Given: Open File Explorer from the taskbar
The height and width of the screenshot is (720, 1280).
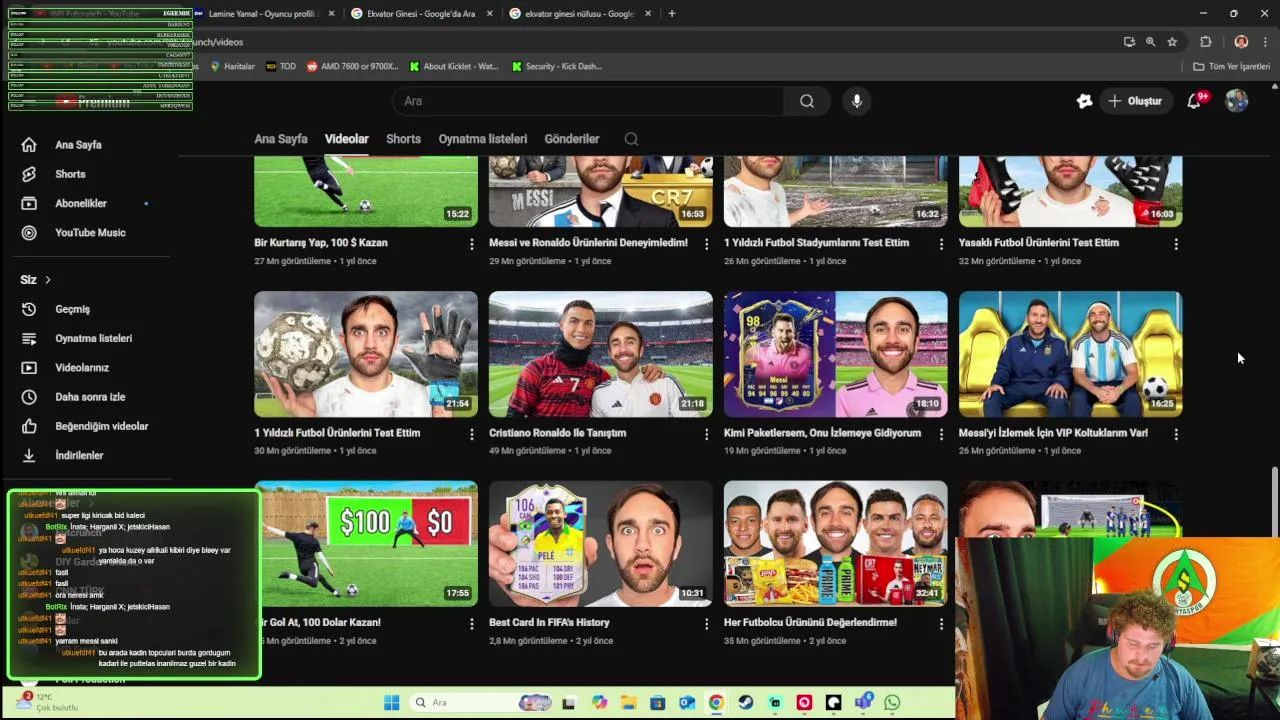Looking at the screenshot, I should (x=628, y=702).
